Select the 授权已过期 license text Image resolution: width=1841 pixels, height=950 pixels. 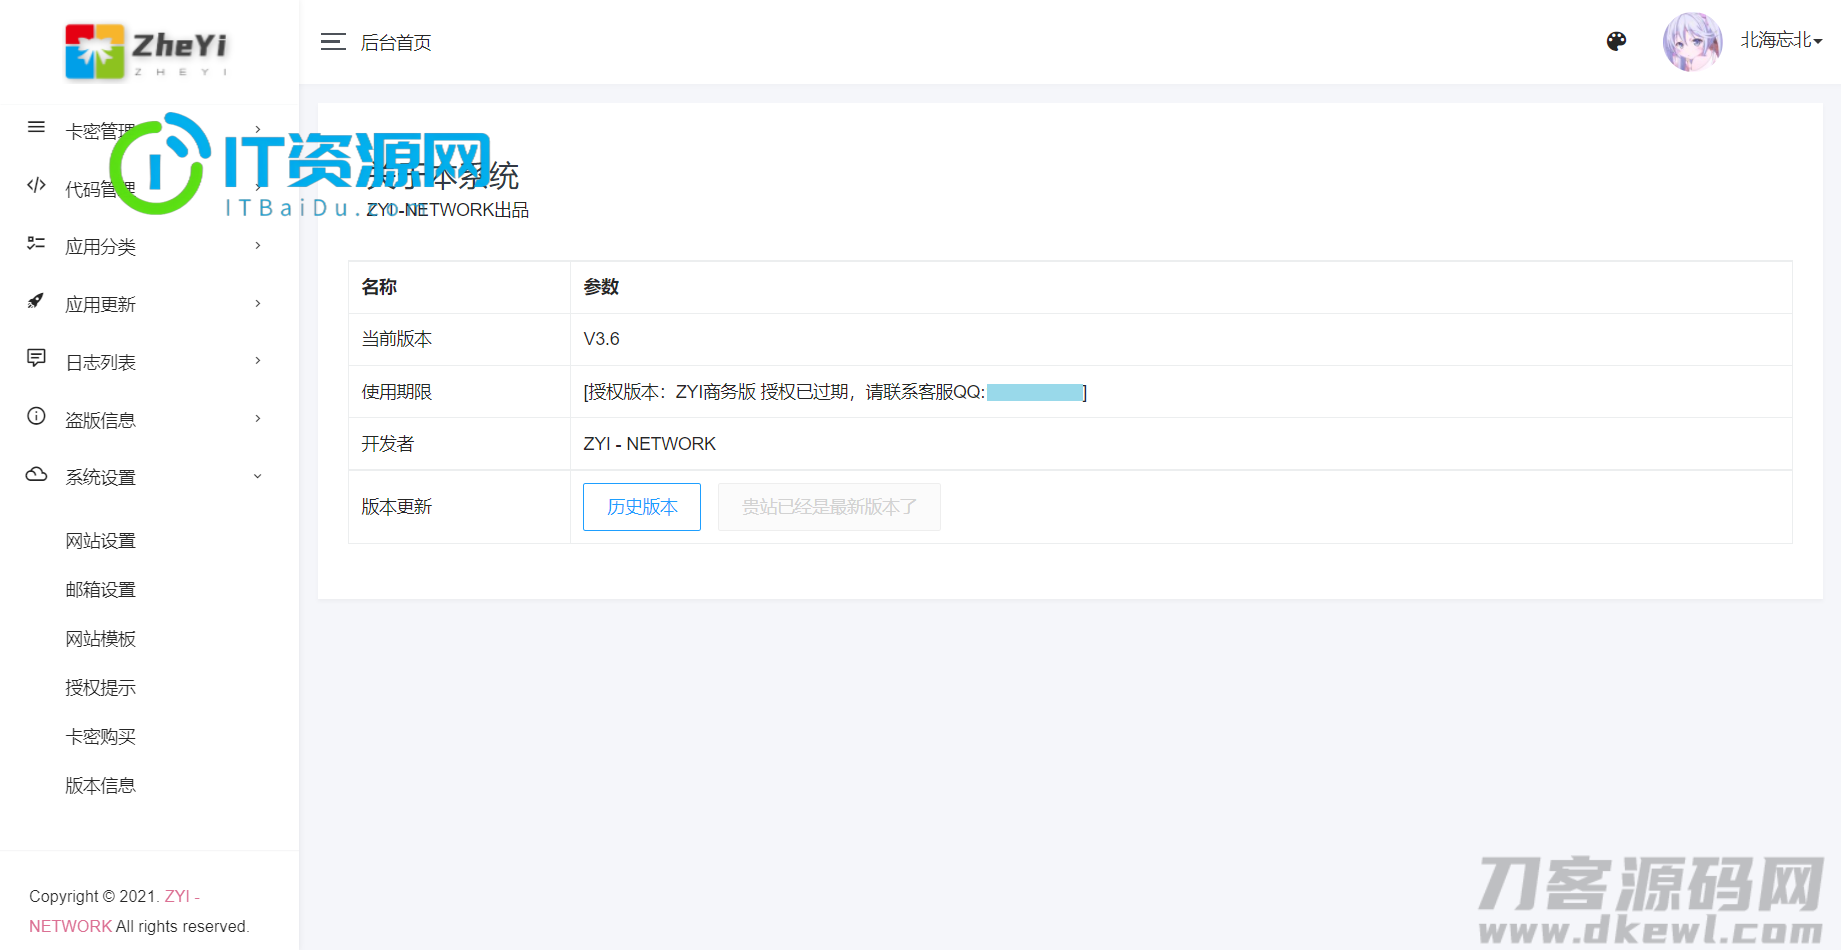[x=805, y=392]
